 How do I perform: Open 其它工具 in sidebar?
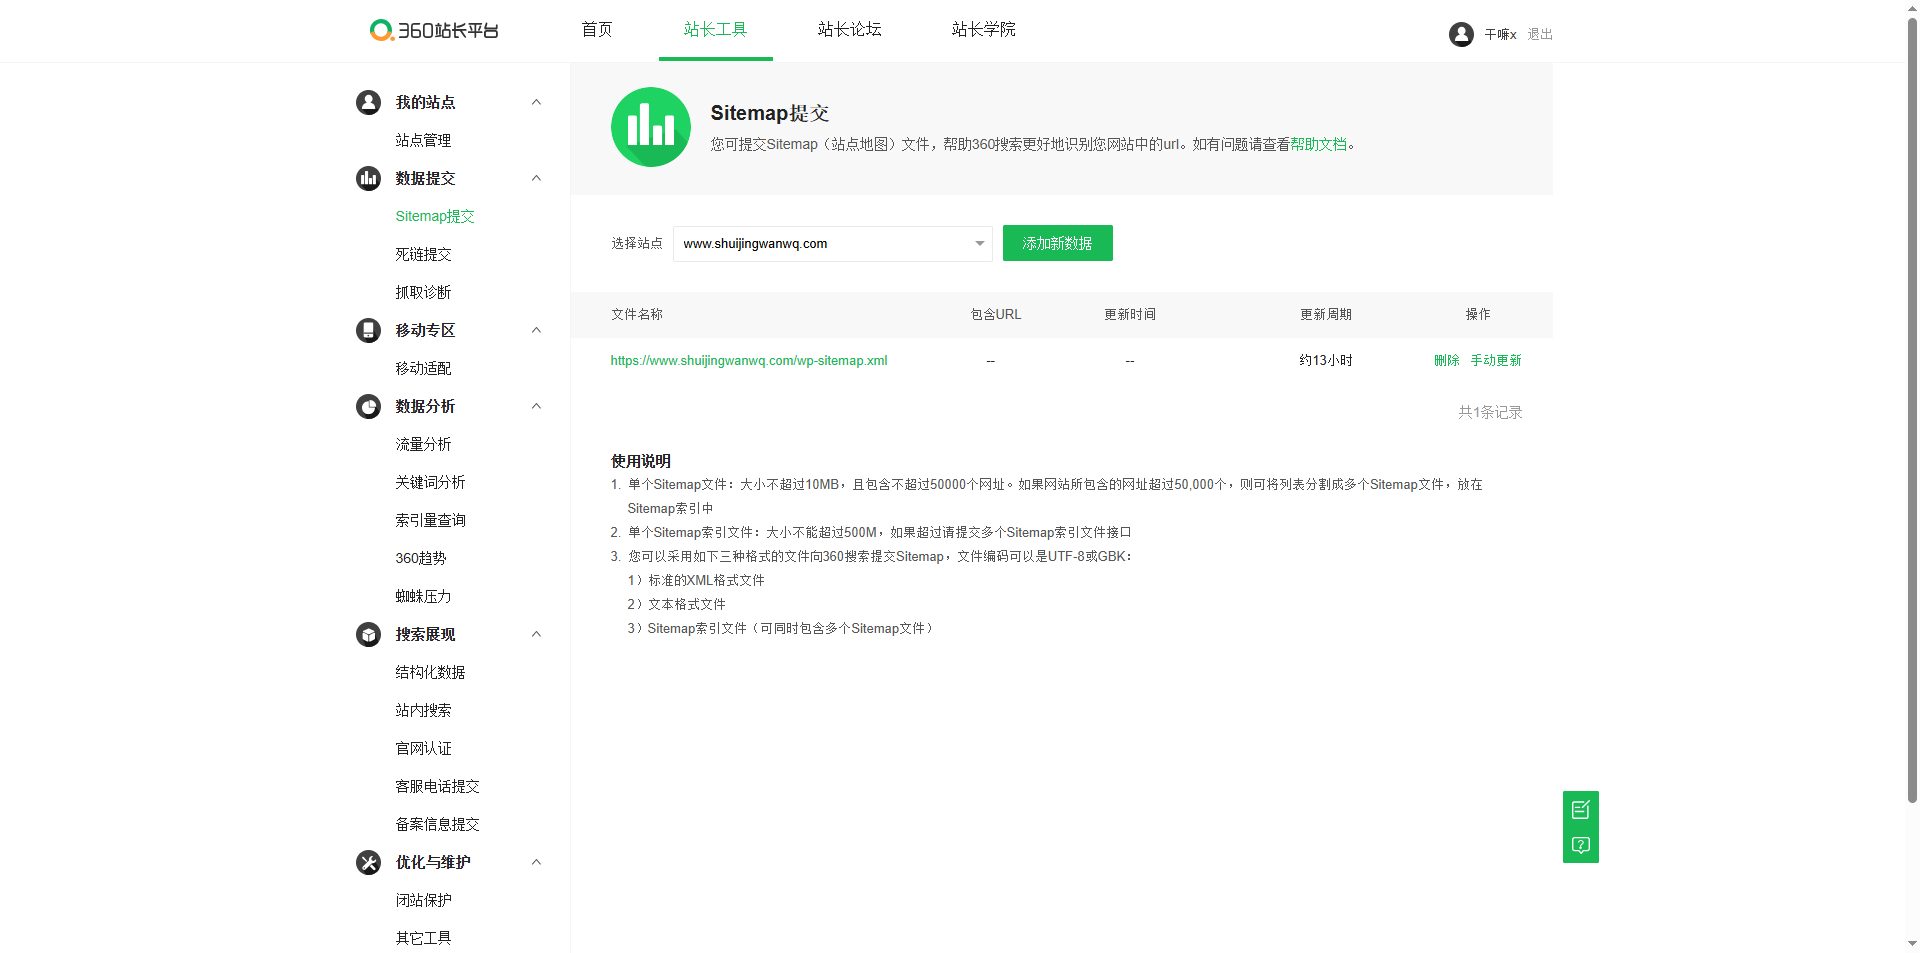pyautogui.click(x=423, y=938)
